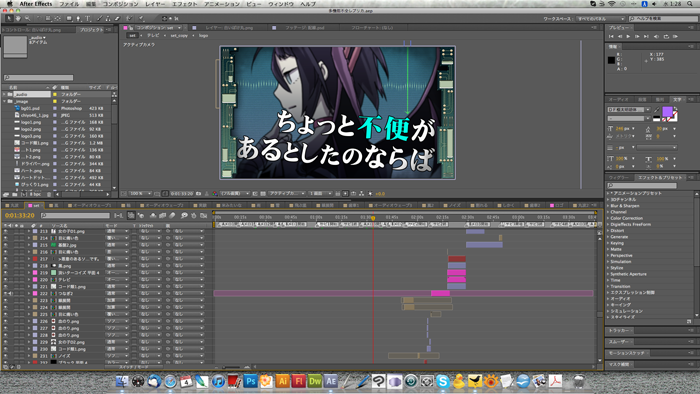Jump to first frame in preview panel
Viewport: 700px width, 394px height.
(611, 37)
